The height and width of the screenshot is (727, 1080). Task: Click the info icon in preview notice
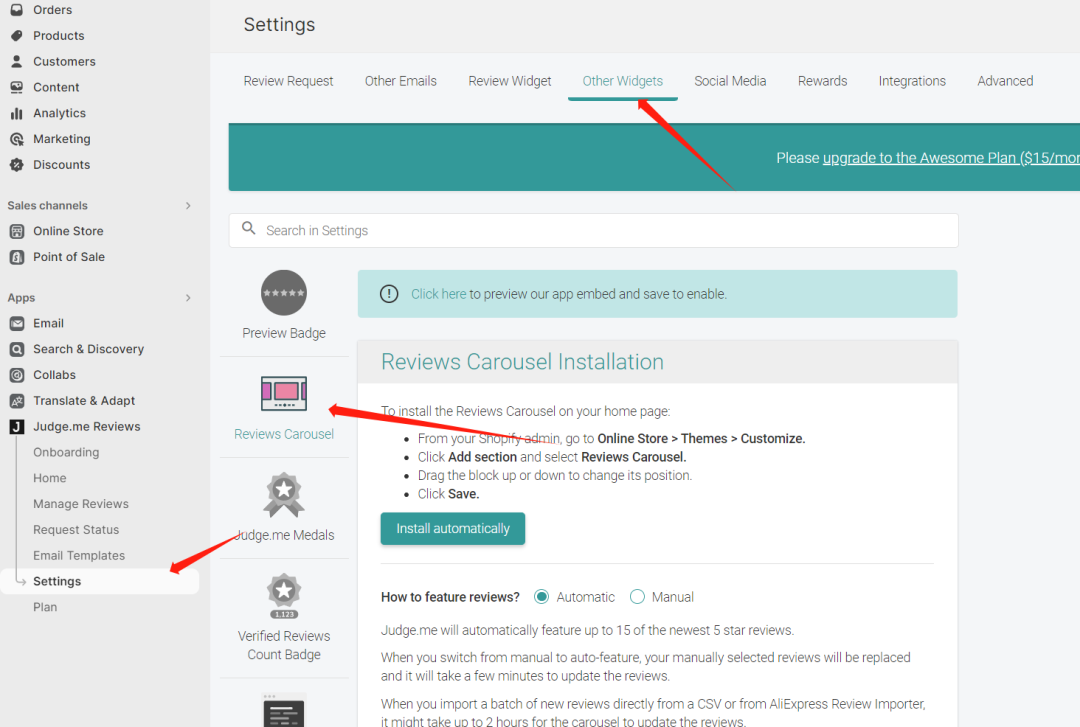tap(389, 294)
